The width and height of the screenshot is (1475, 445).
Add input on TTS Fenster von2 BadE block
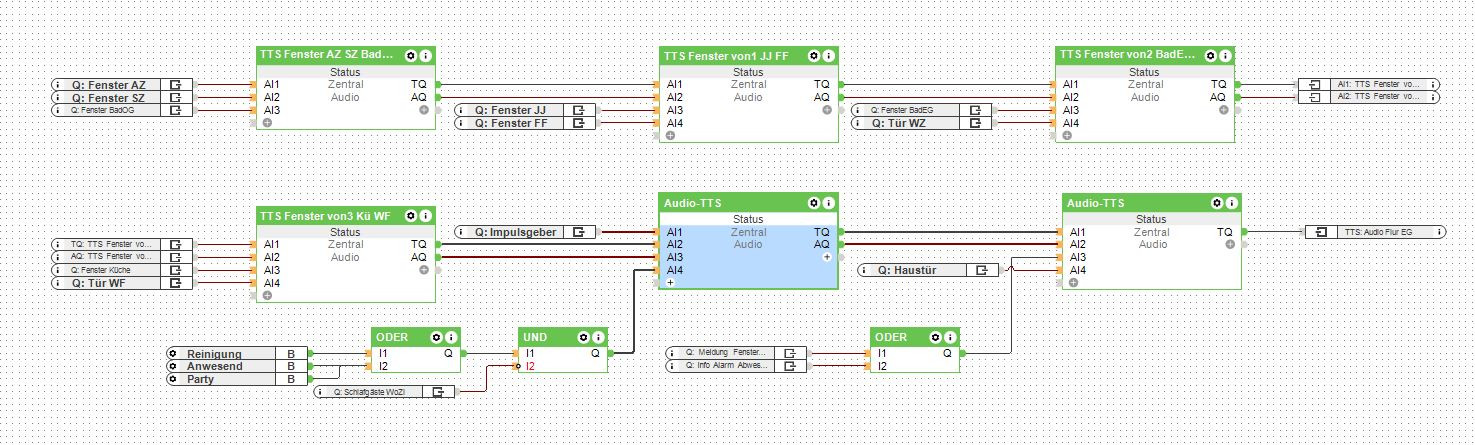point(1067,136)
